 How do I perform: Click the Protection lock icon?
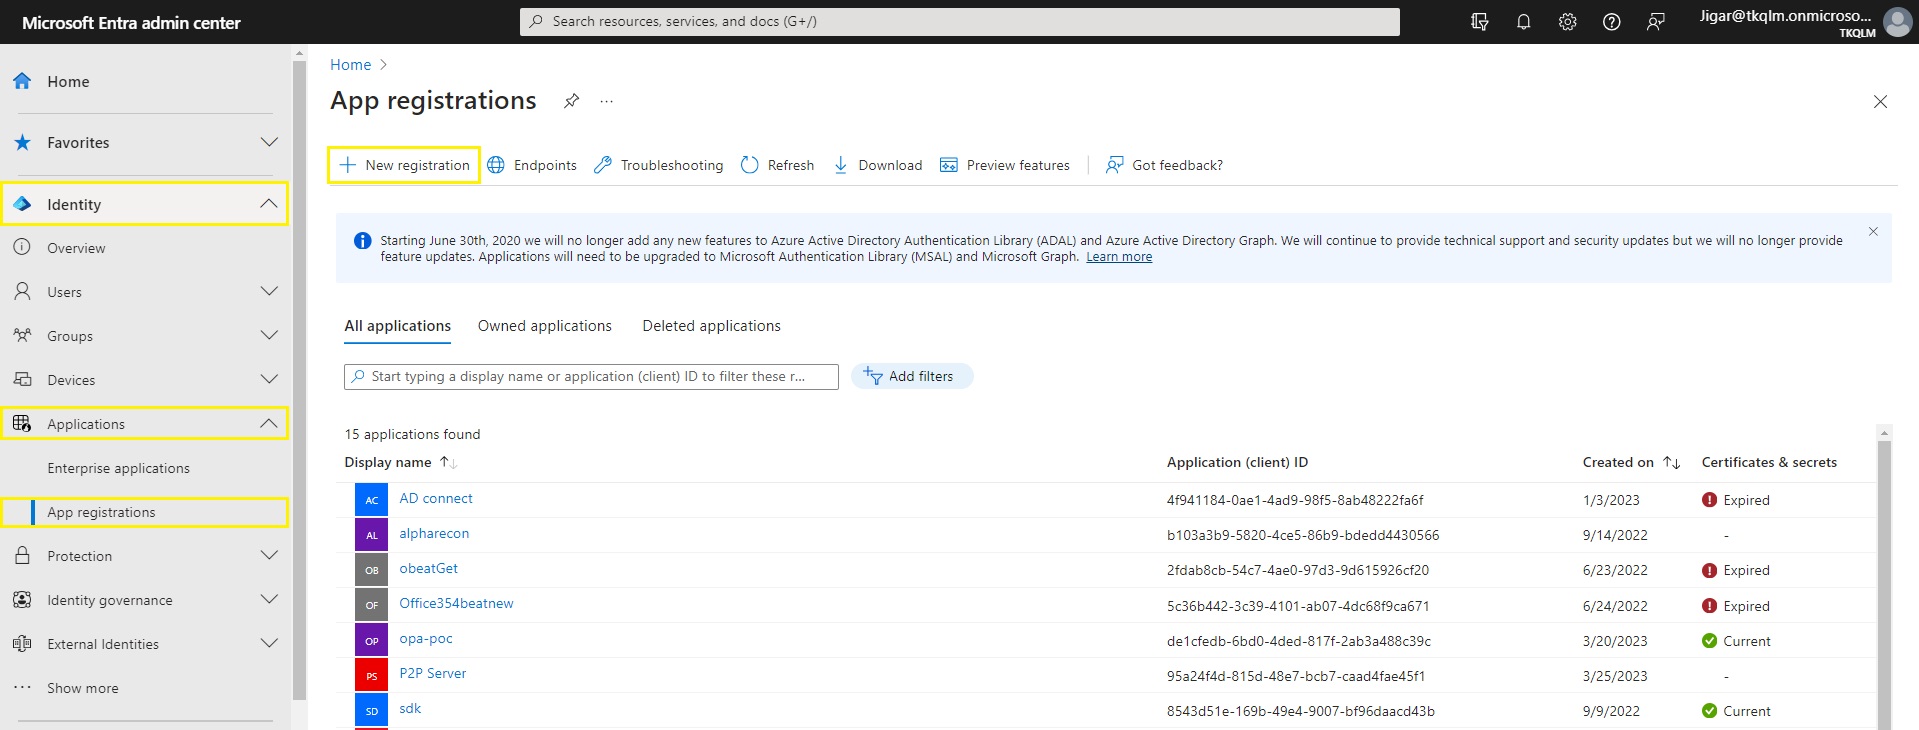tap(22, 555)
